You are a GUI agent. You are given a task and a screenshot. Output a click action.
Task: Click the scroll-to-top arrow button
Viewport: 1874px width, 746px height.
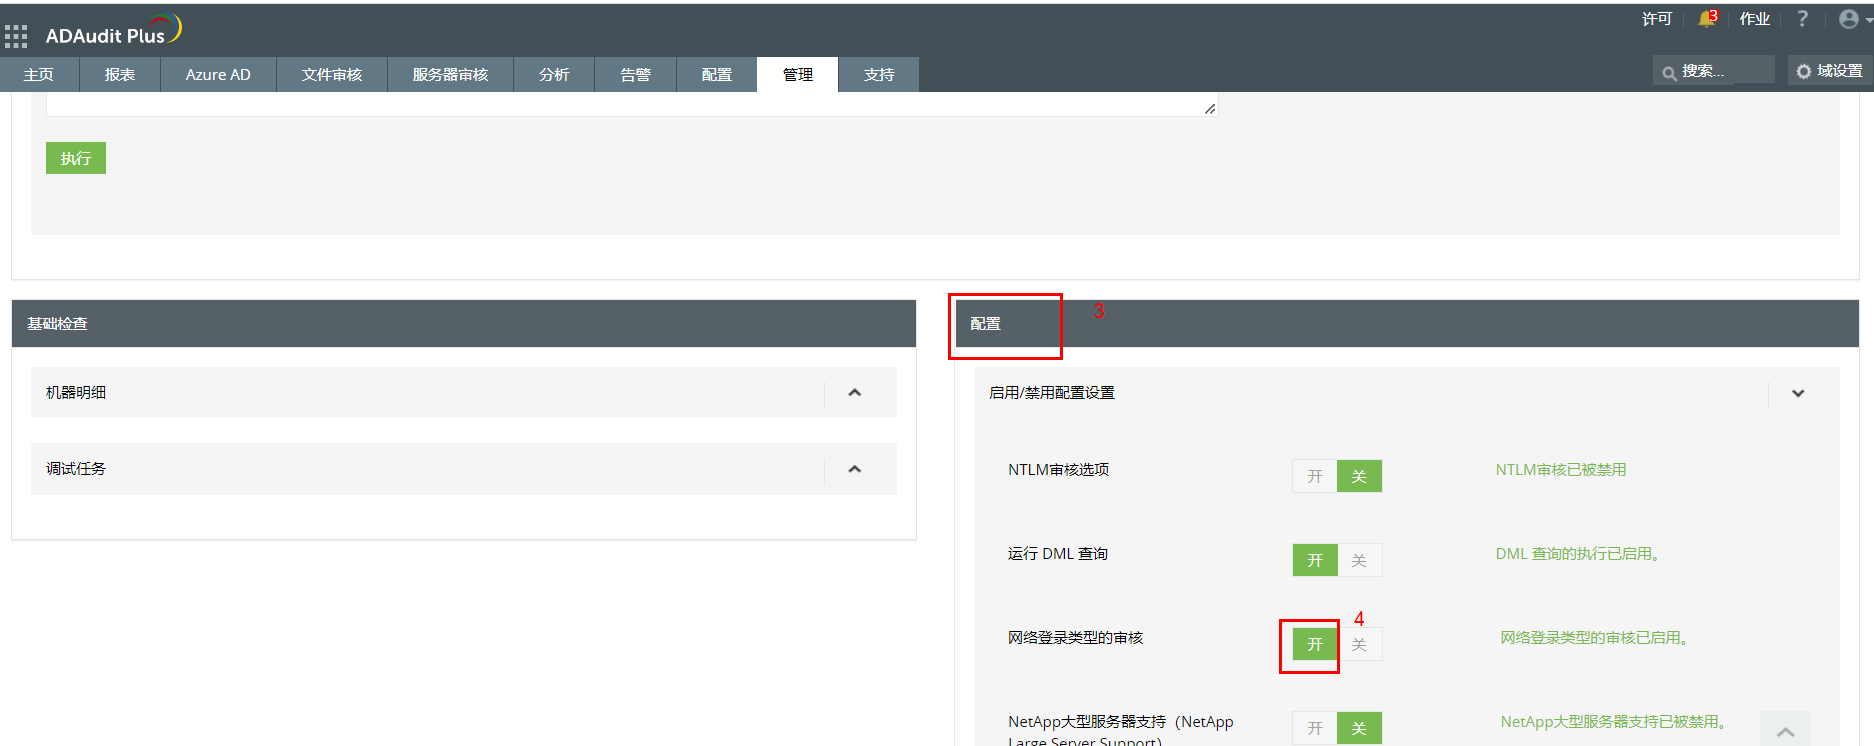1785,732
